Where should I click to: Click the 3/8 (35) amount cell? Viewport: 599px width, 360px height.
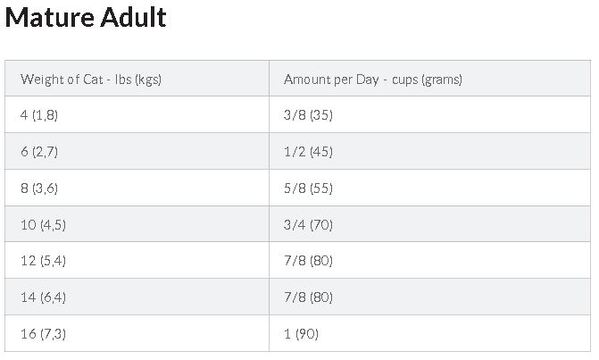430,115
